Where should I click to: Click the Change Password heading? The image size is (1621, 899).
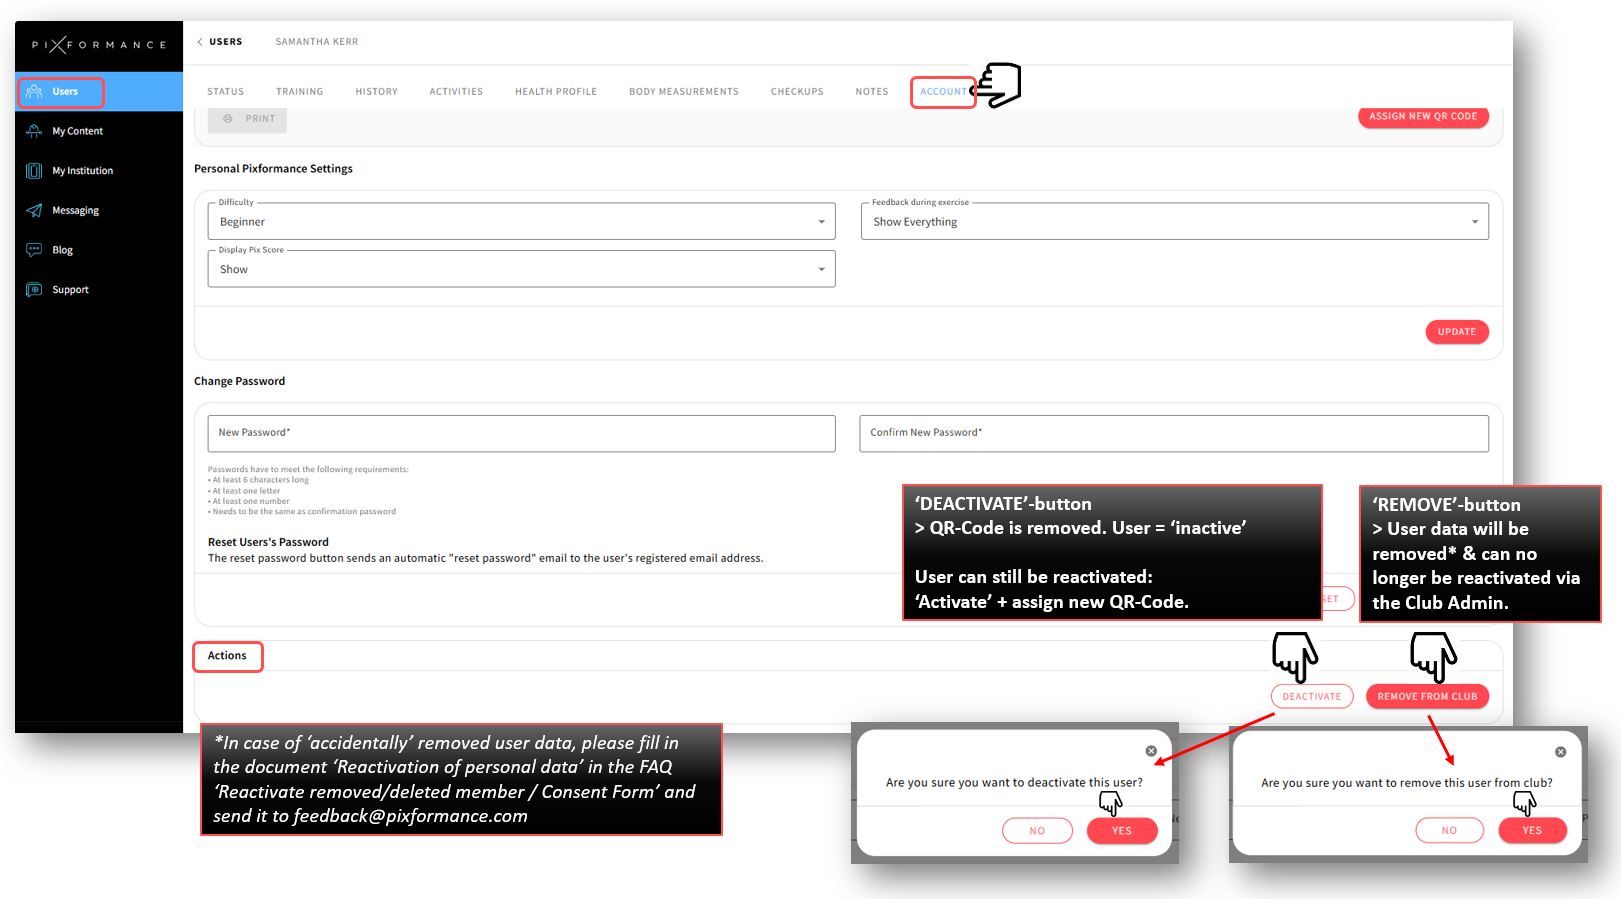[x=240, y=381]
